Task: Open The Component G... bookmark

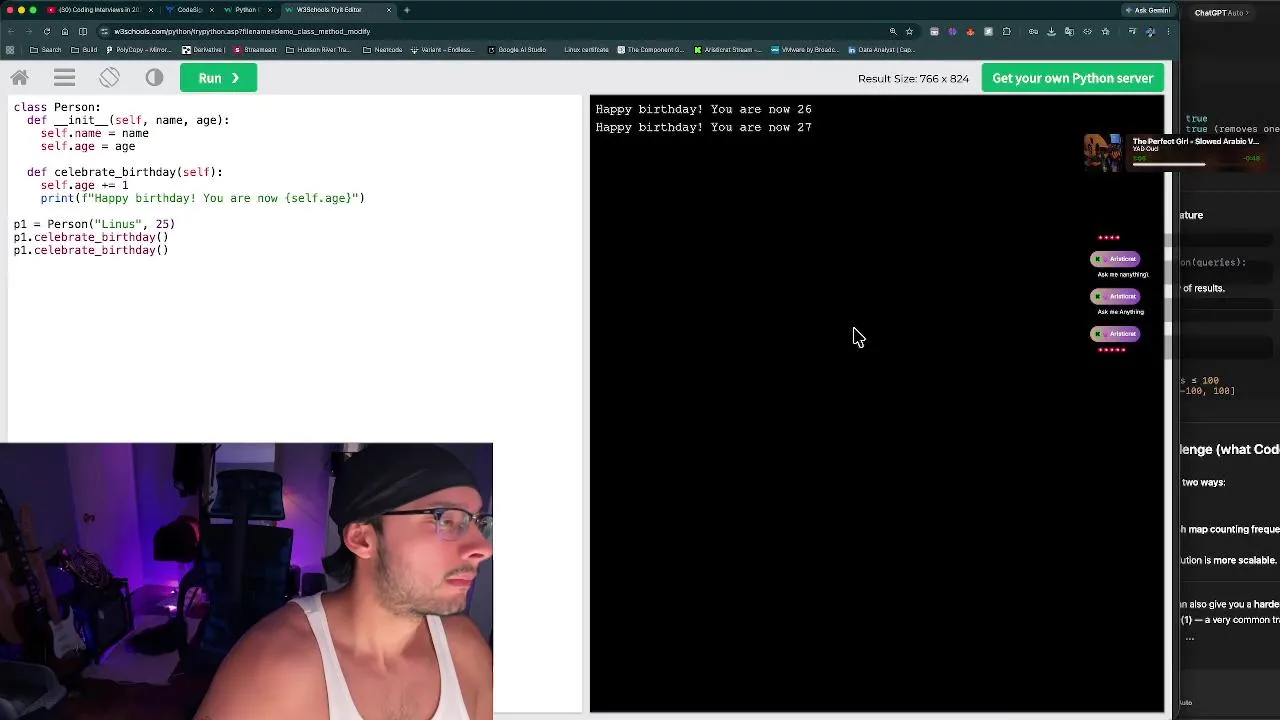Action: [651, 49]
